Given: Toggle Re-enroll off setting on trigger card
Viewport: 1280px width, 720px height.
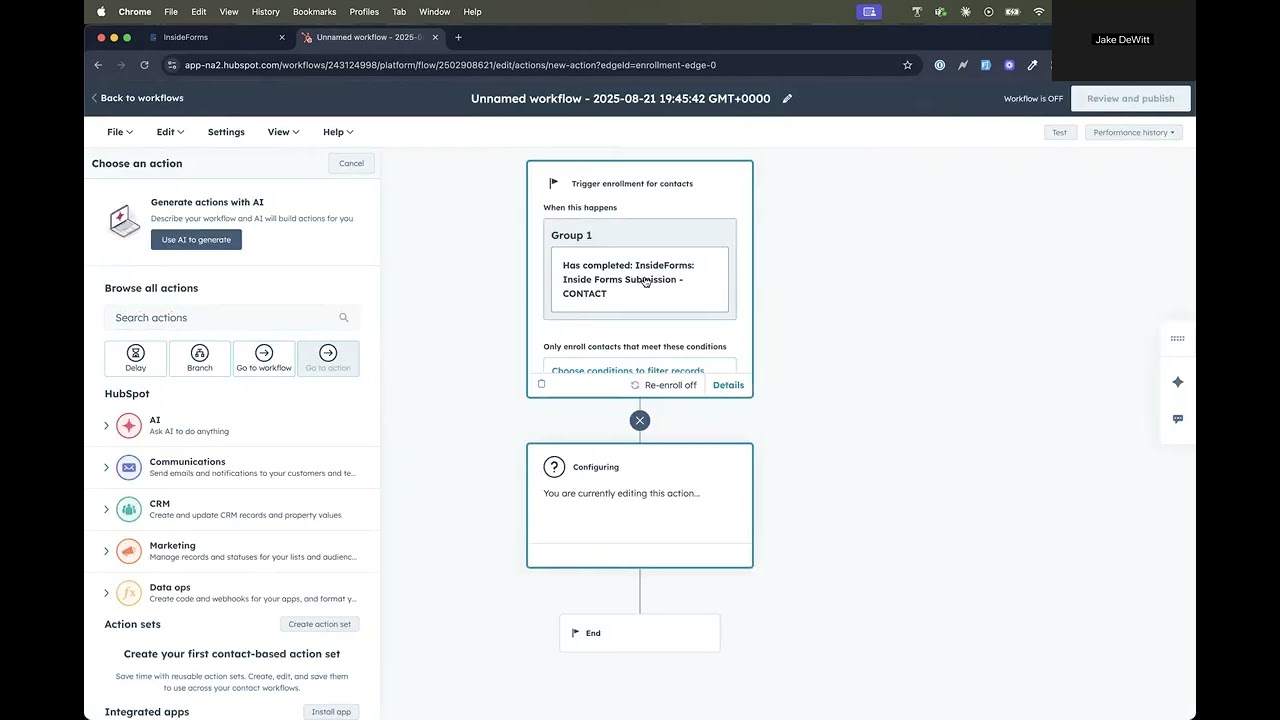Looking at the screenshot, I should point(663,385).
